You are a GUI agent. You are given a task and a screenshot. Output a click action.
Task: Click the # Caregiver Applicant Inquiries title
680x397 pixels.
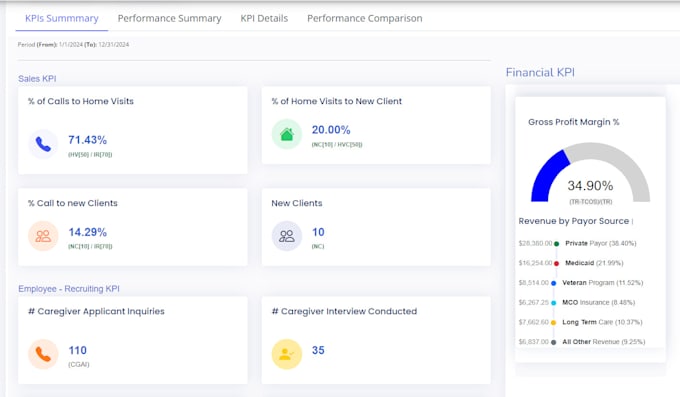click(x=96, y=312)
